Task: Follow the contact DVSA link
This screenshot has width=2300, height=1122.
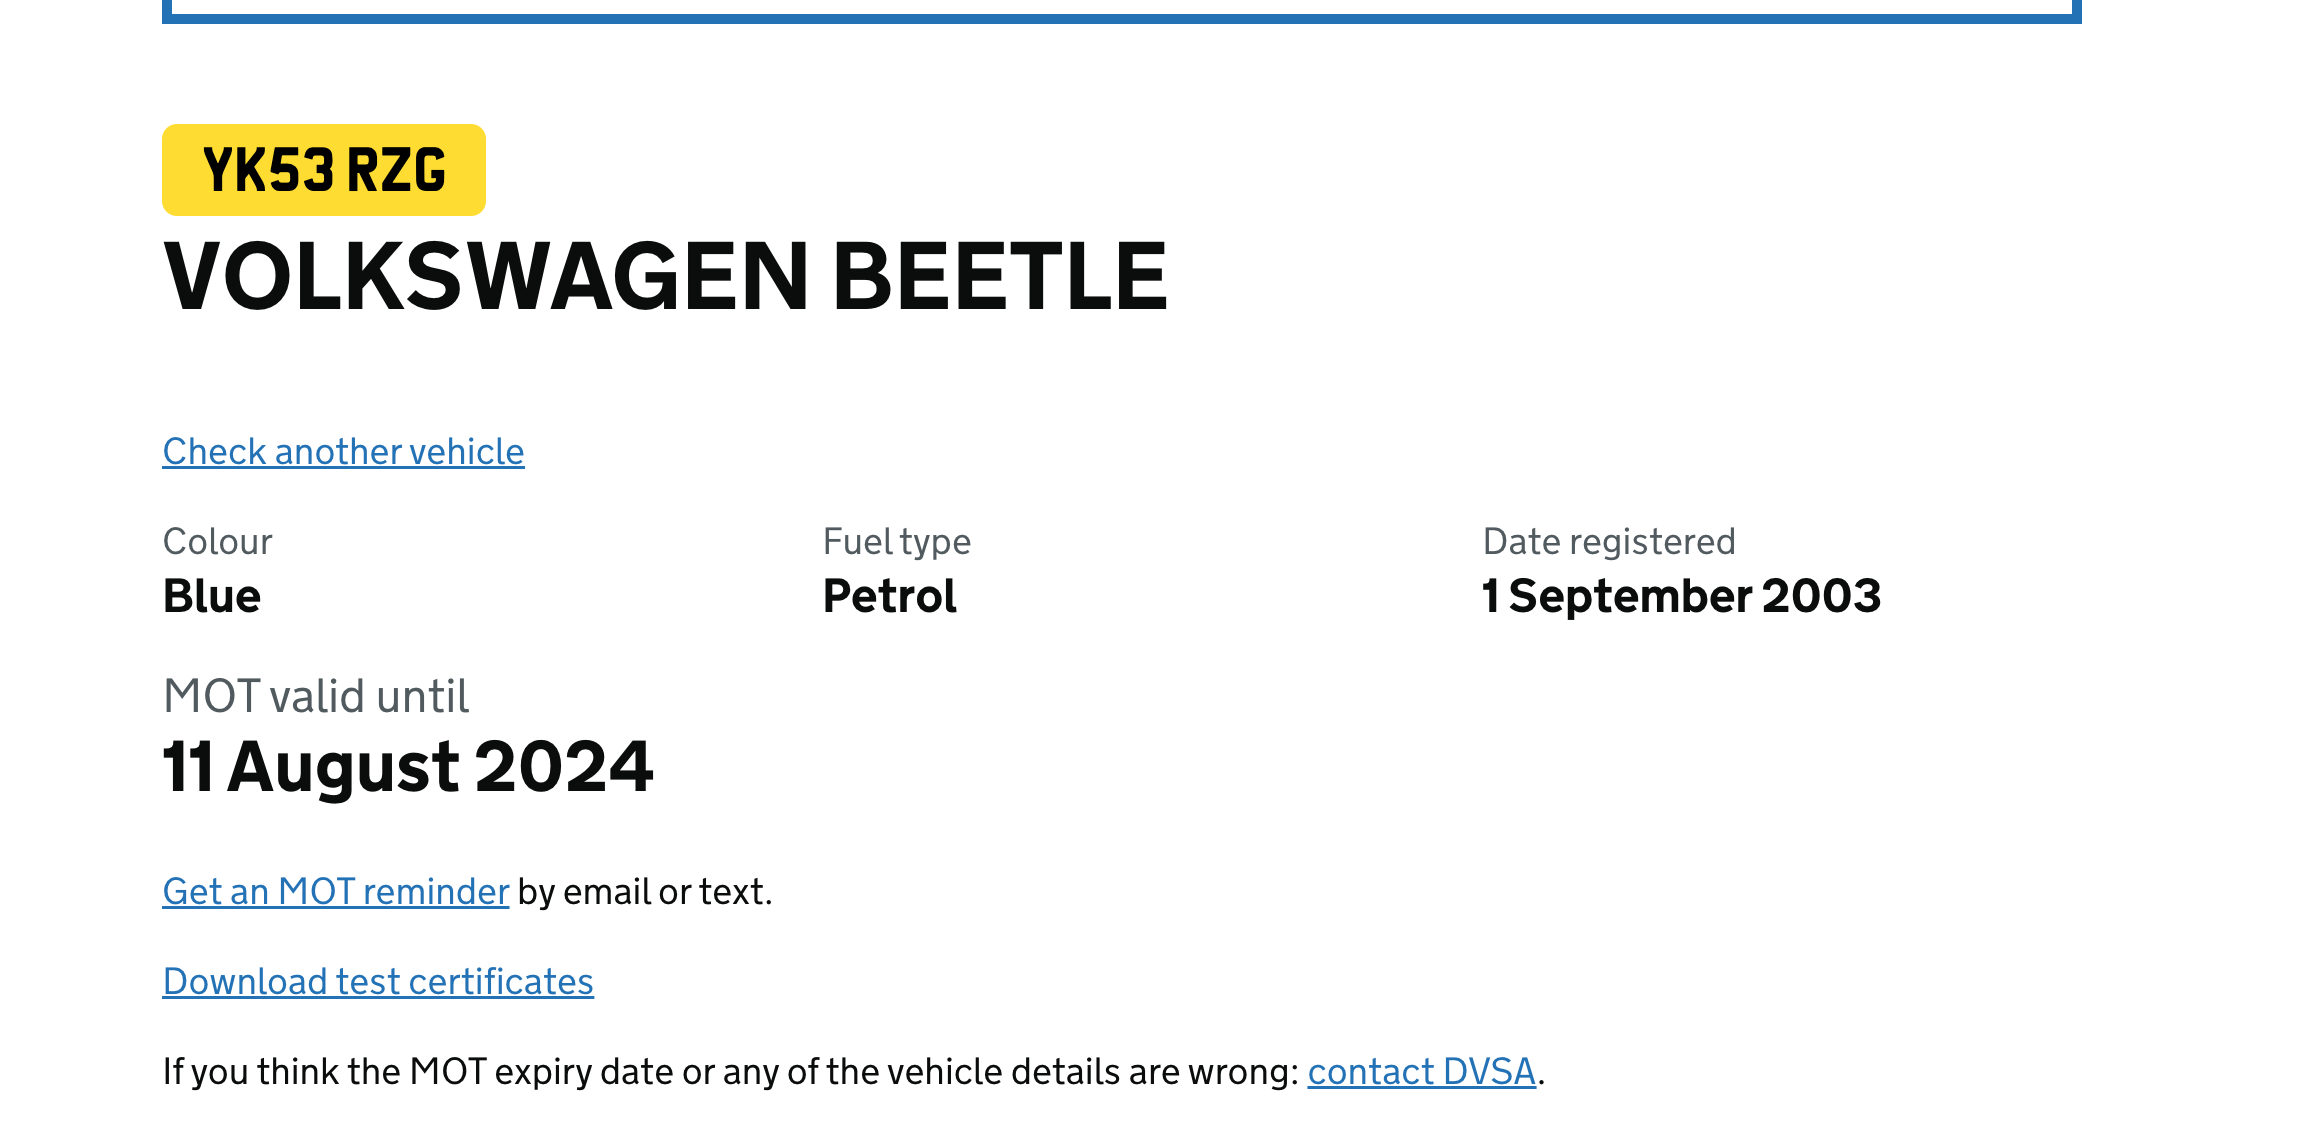Action: pyautogui.click(x=1421, y=1072)
